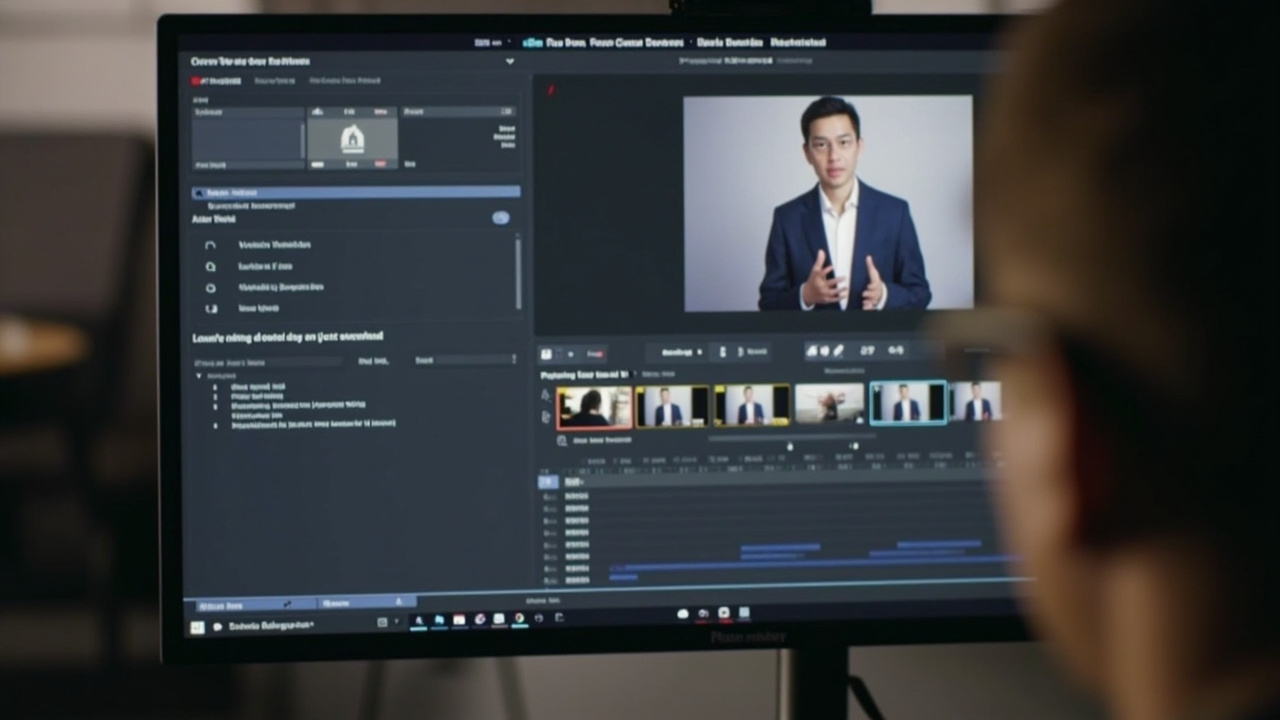The width and height of the screenshot is (1280, 720).
Task: Select the second tool icon left of the clip thumbnails
Action: point(546,416)
